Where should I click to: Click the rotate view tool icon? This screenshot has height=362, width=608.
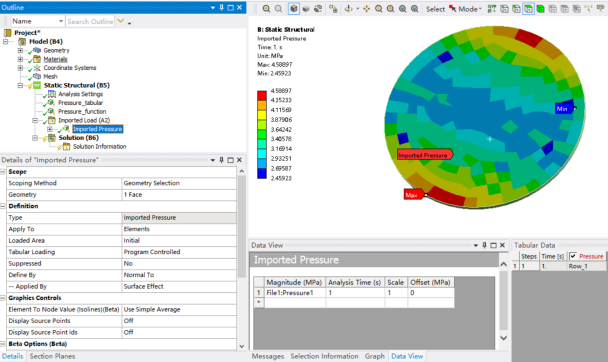click(349, 9)
